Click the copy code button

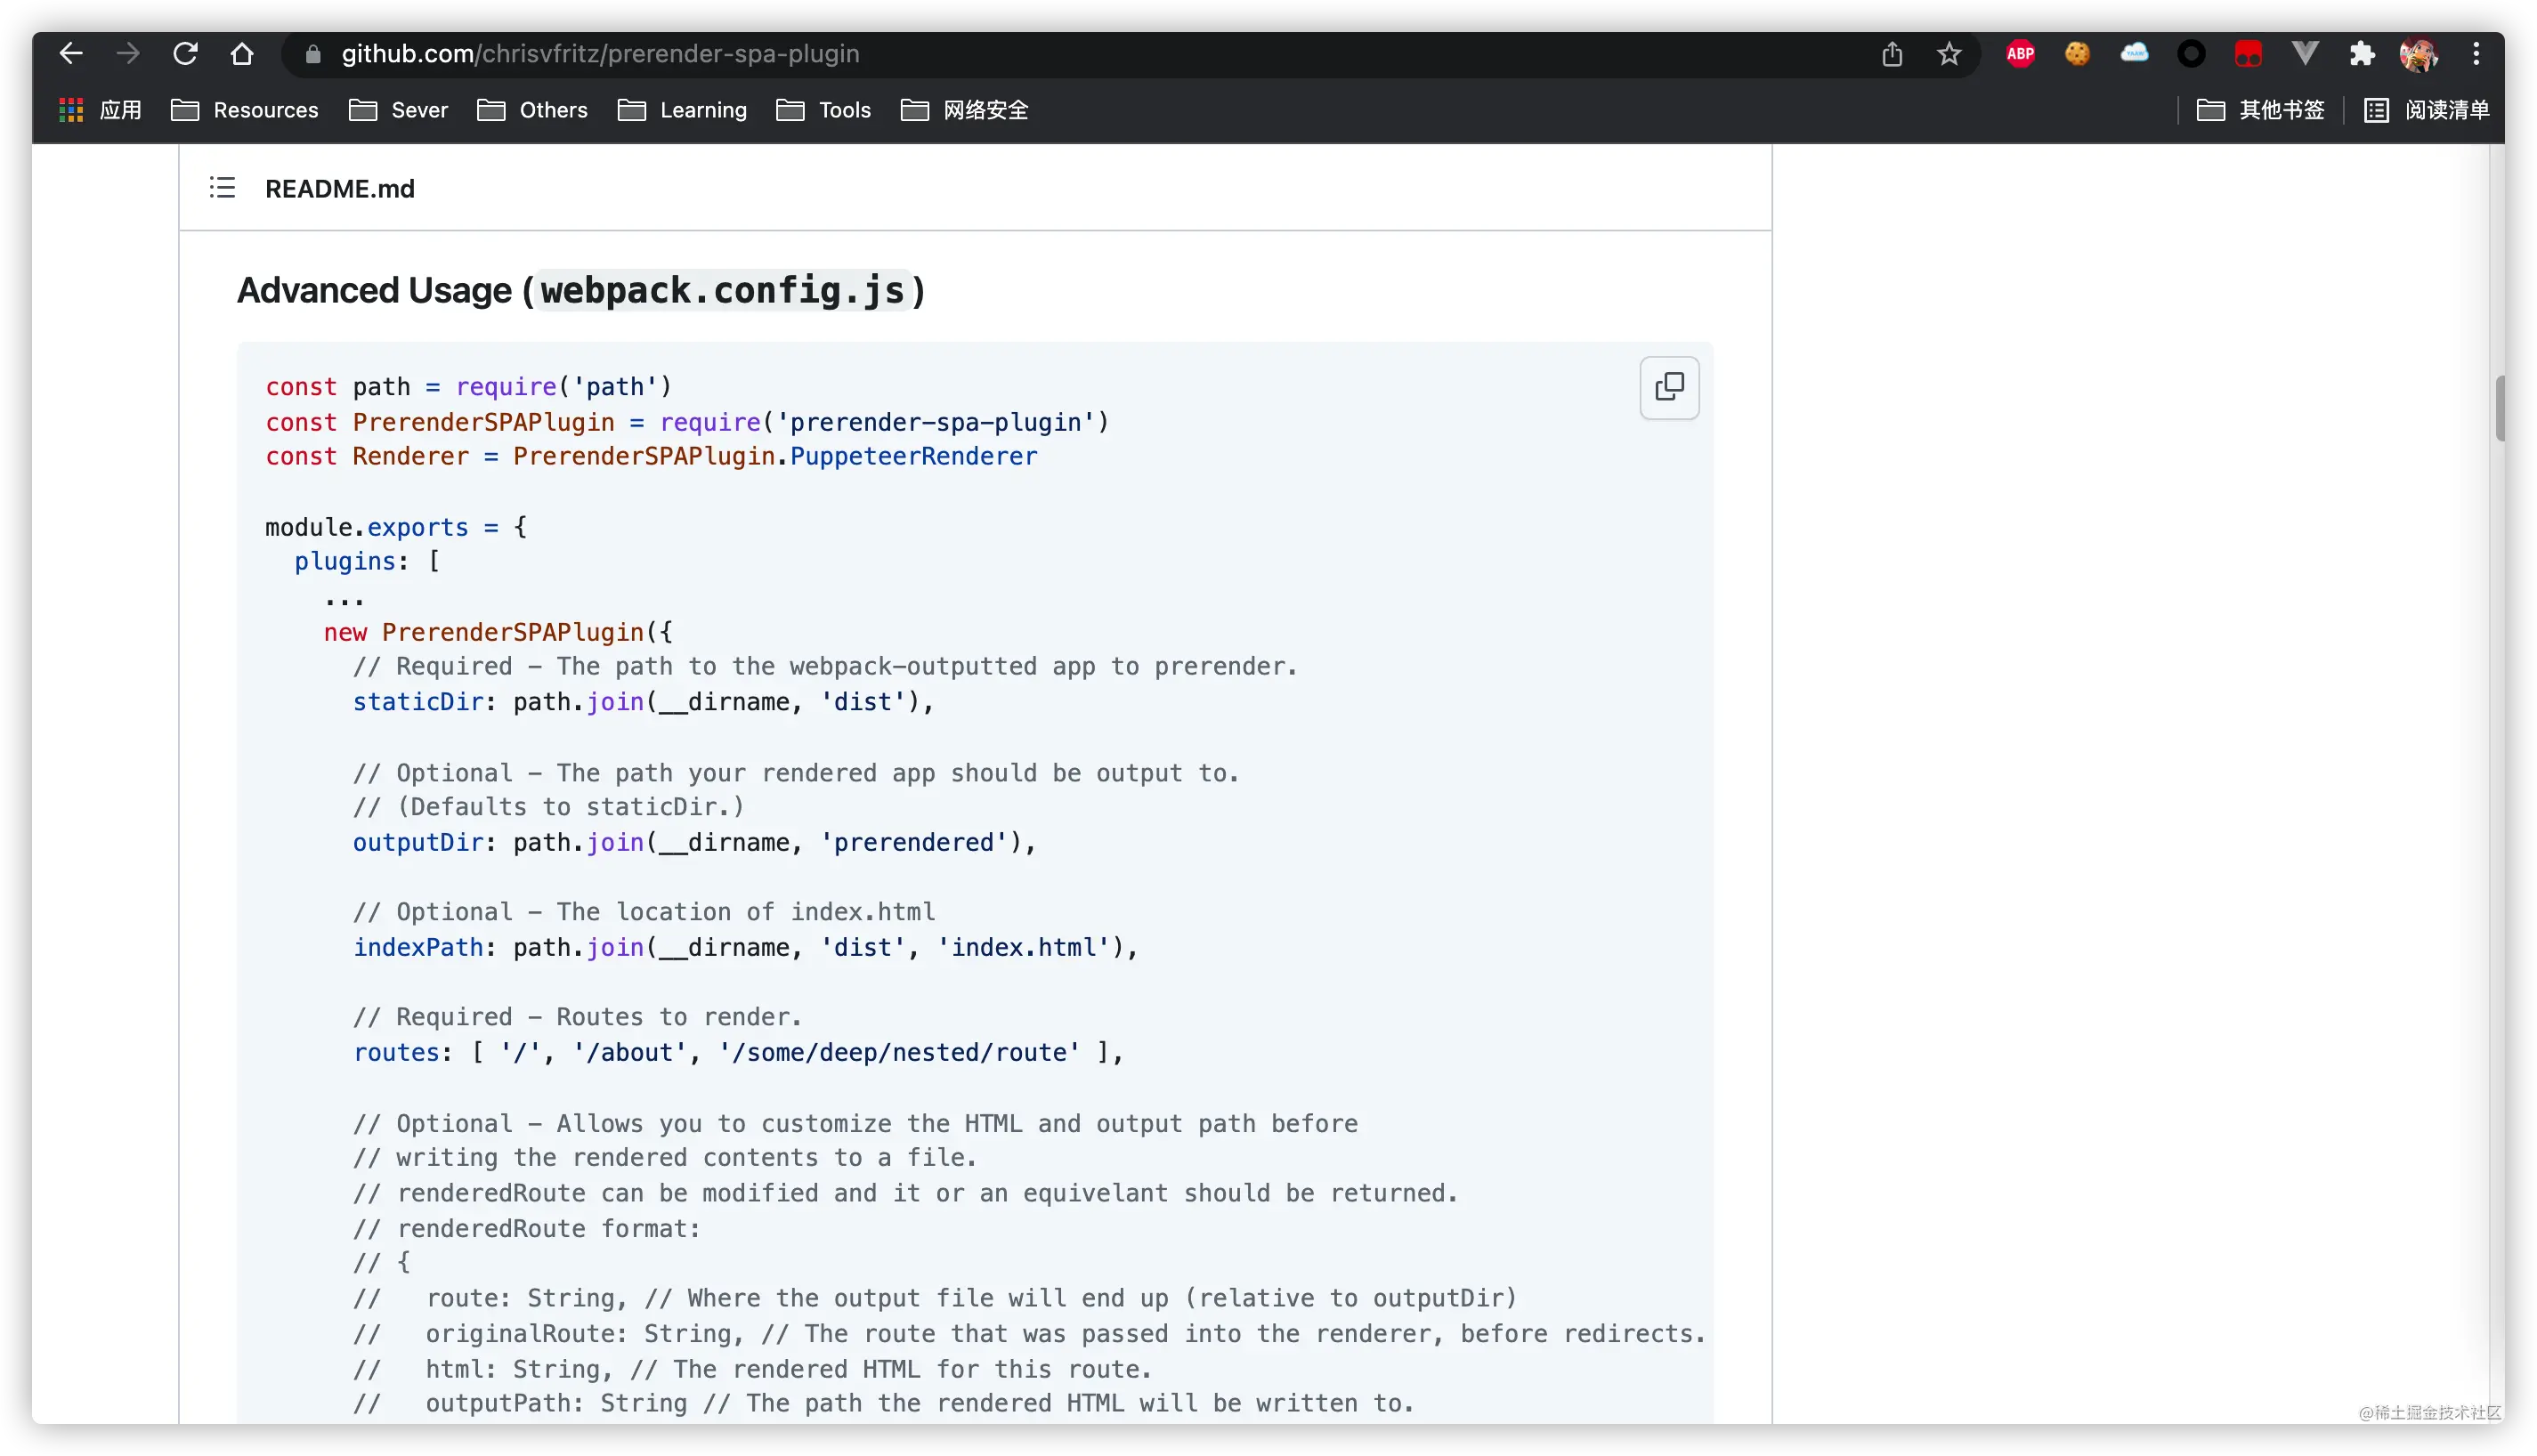1667,384
